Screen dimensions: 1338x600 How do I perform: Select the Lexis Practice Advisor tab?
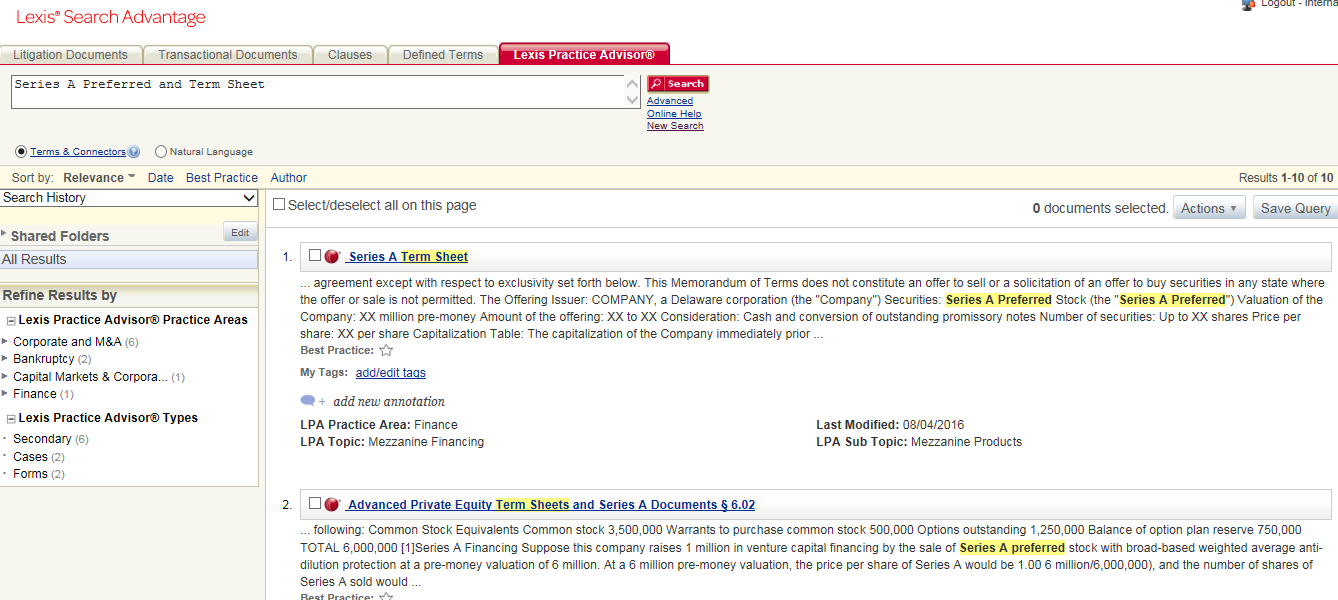(584, 55)
